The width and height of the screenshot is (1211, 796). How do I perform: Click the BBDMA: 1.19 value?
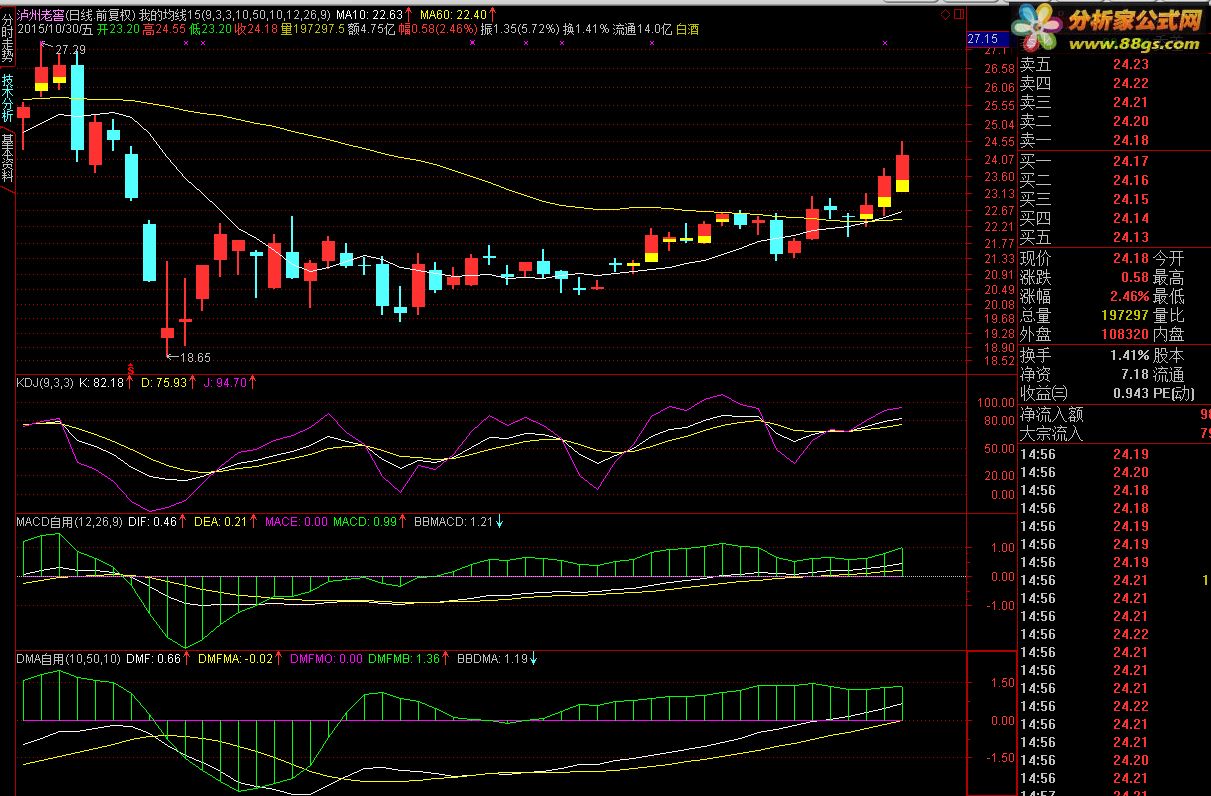(x=491, y=659)
